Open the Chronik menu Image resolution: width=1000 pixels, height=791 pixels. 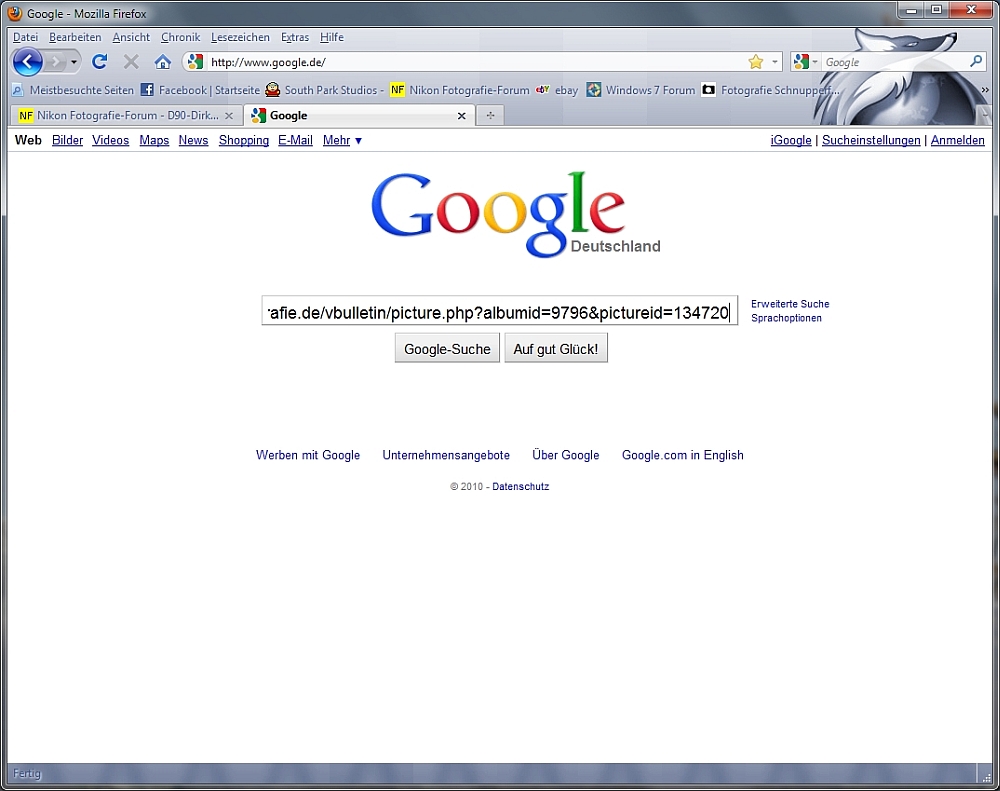[180, 37]
